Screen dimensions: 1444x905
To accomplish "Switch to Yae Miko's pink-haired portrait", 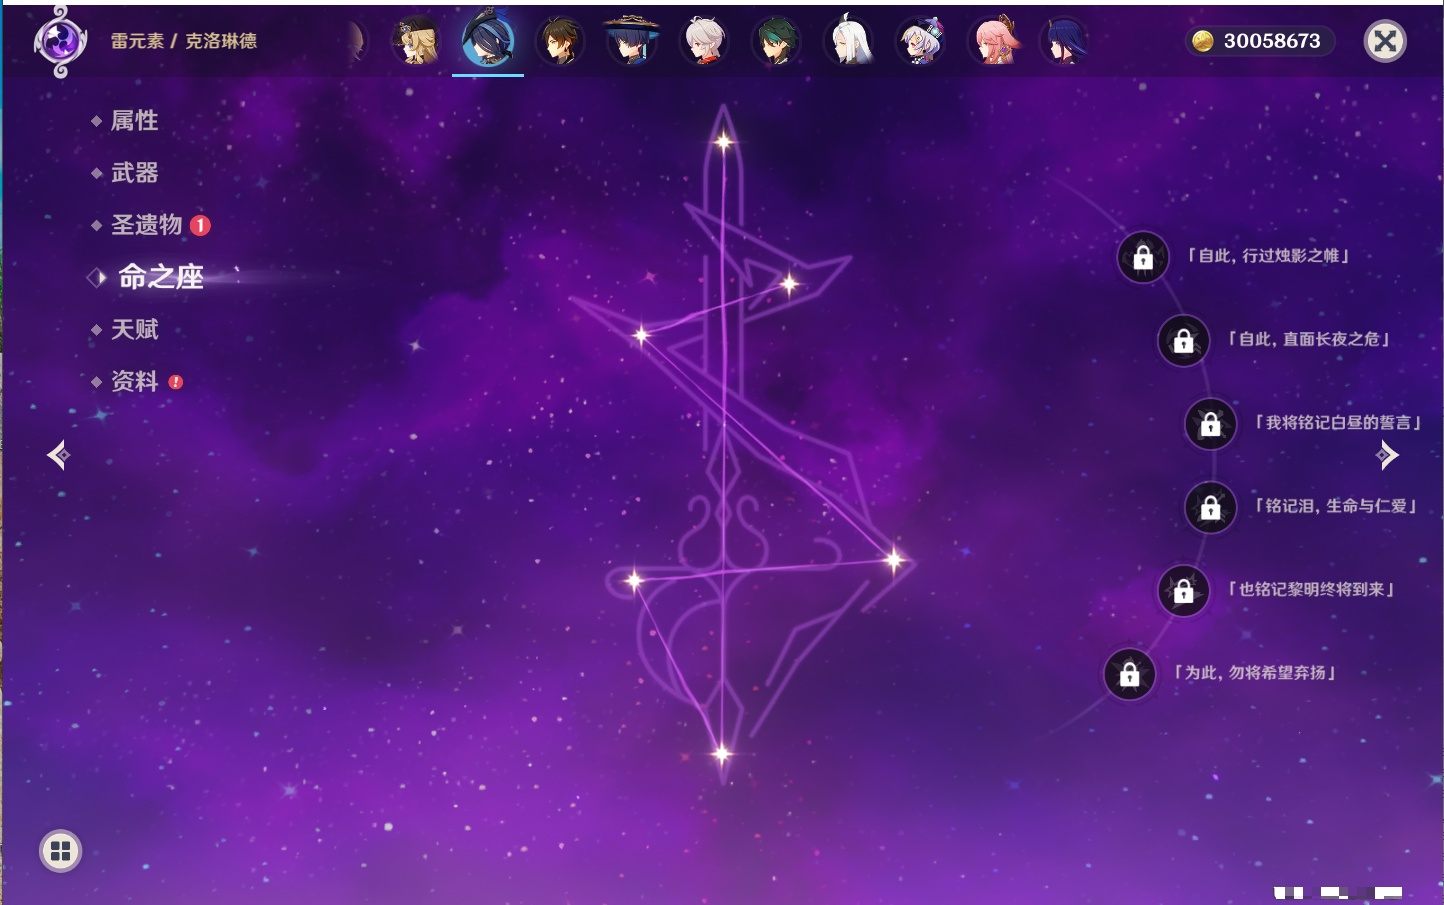I will [994, 41].
